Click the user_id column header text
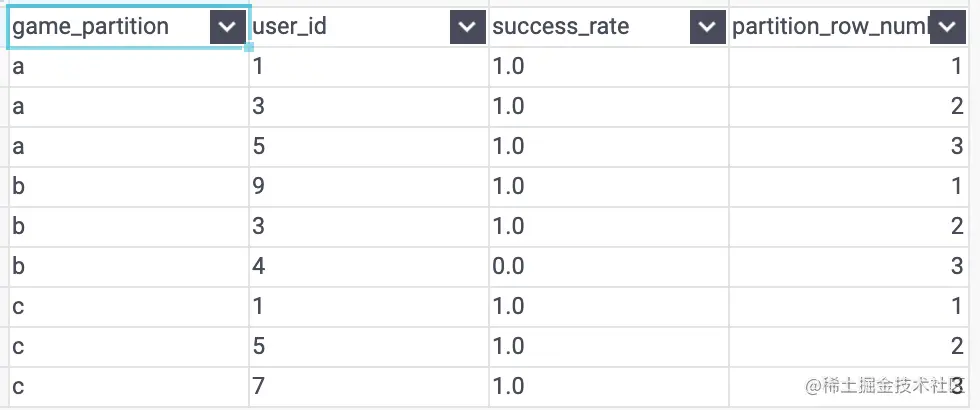 290,27
